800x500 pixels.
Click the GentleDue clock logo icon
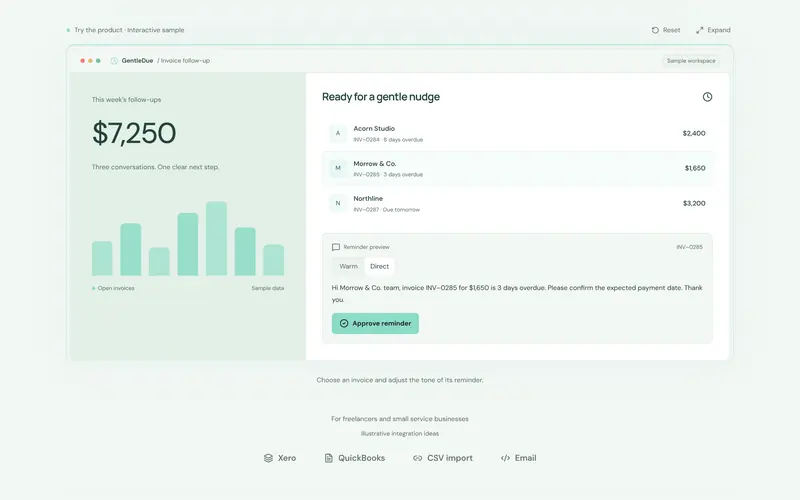pos(114,61)
